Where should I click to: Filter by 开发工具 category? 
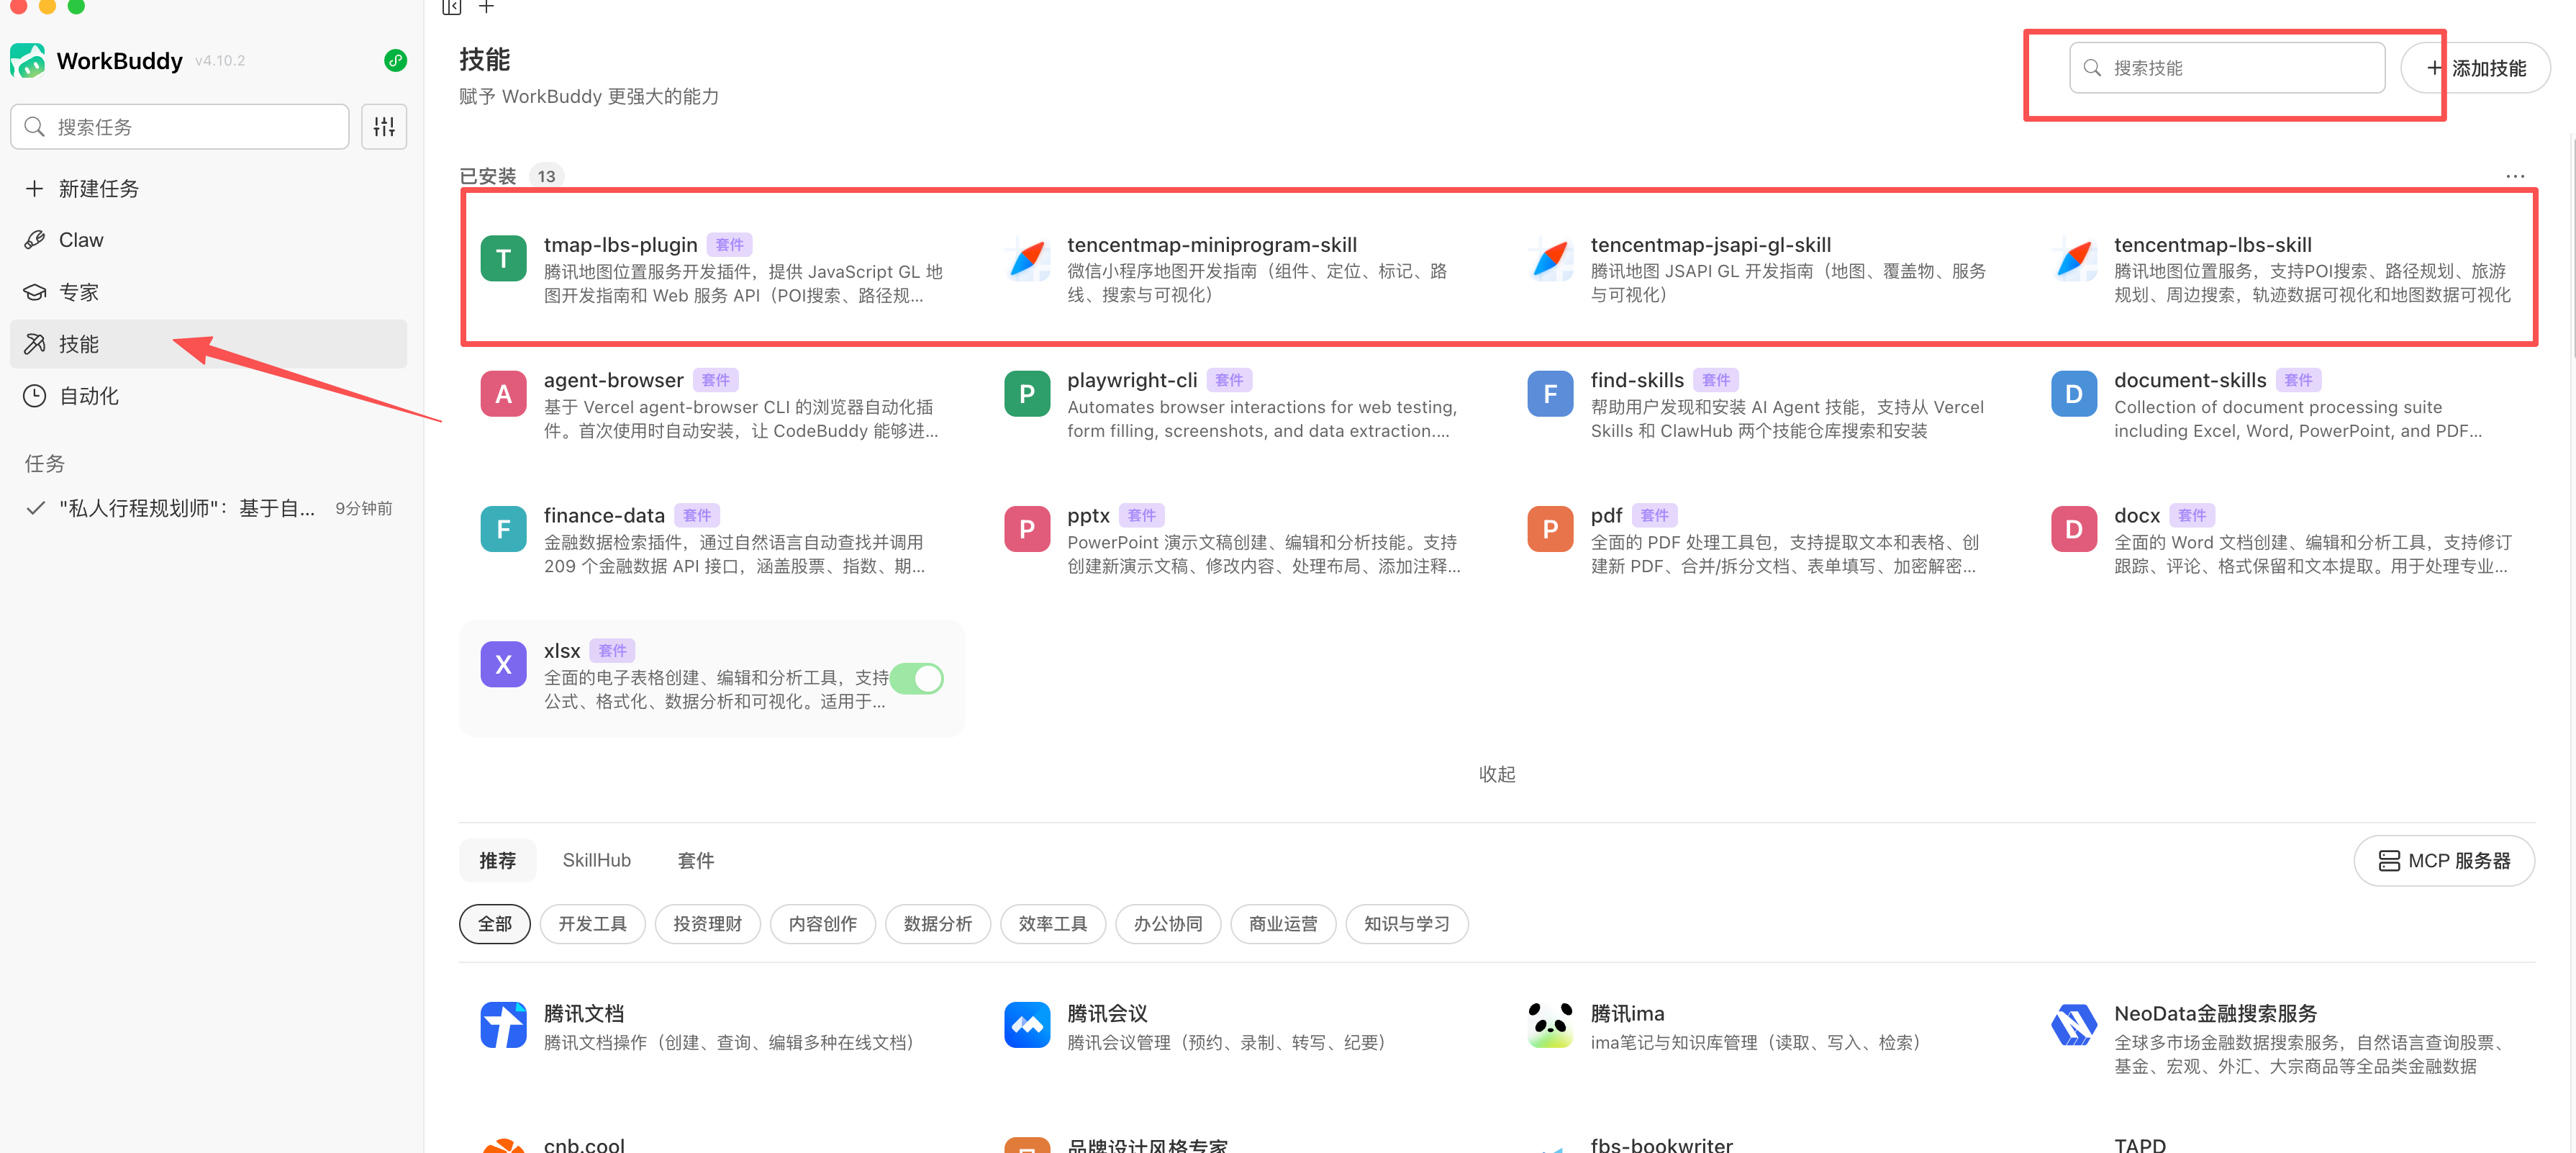click(592, 924)
